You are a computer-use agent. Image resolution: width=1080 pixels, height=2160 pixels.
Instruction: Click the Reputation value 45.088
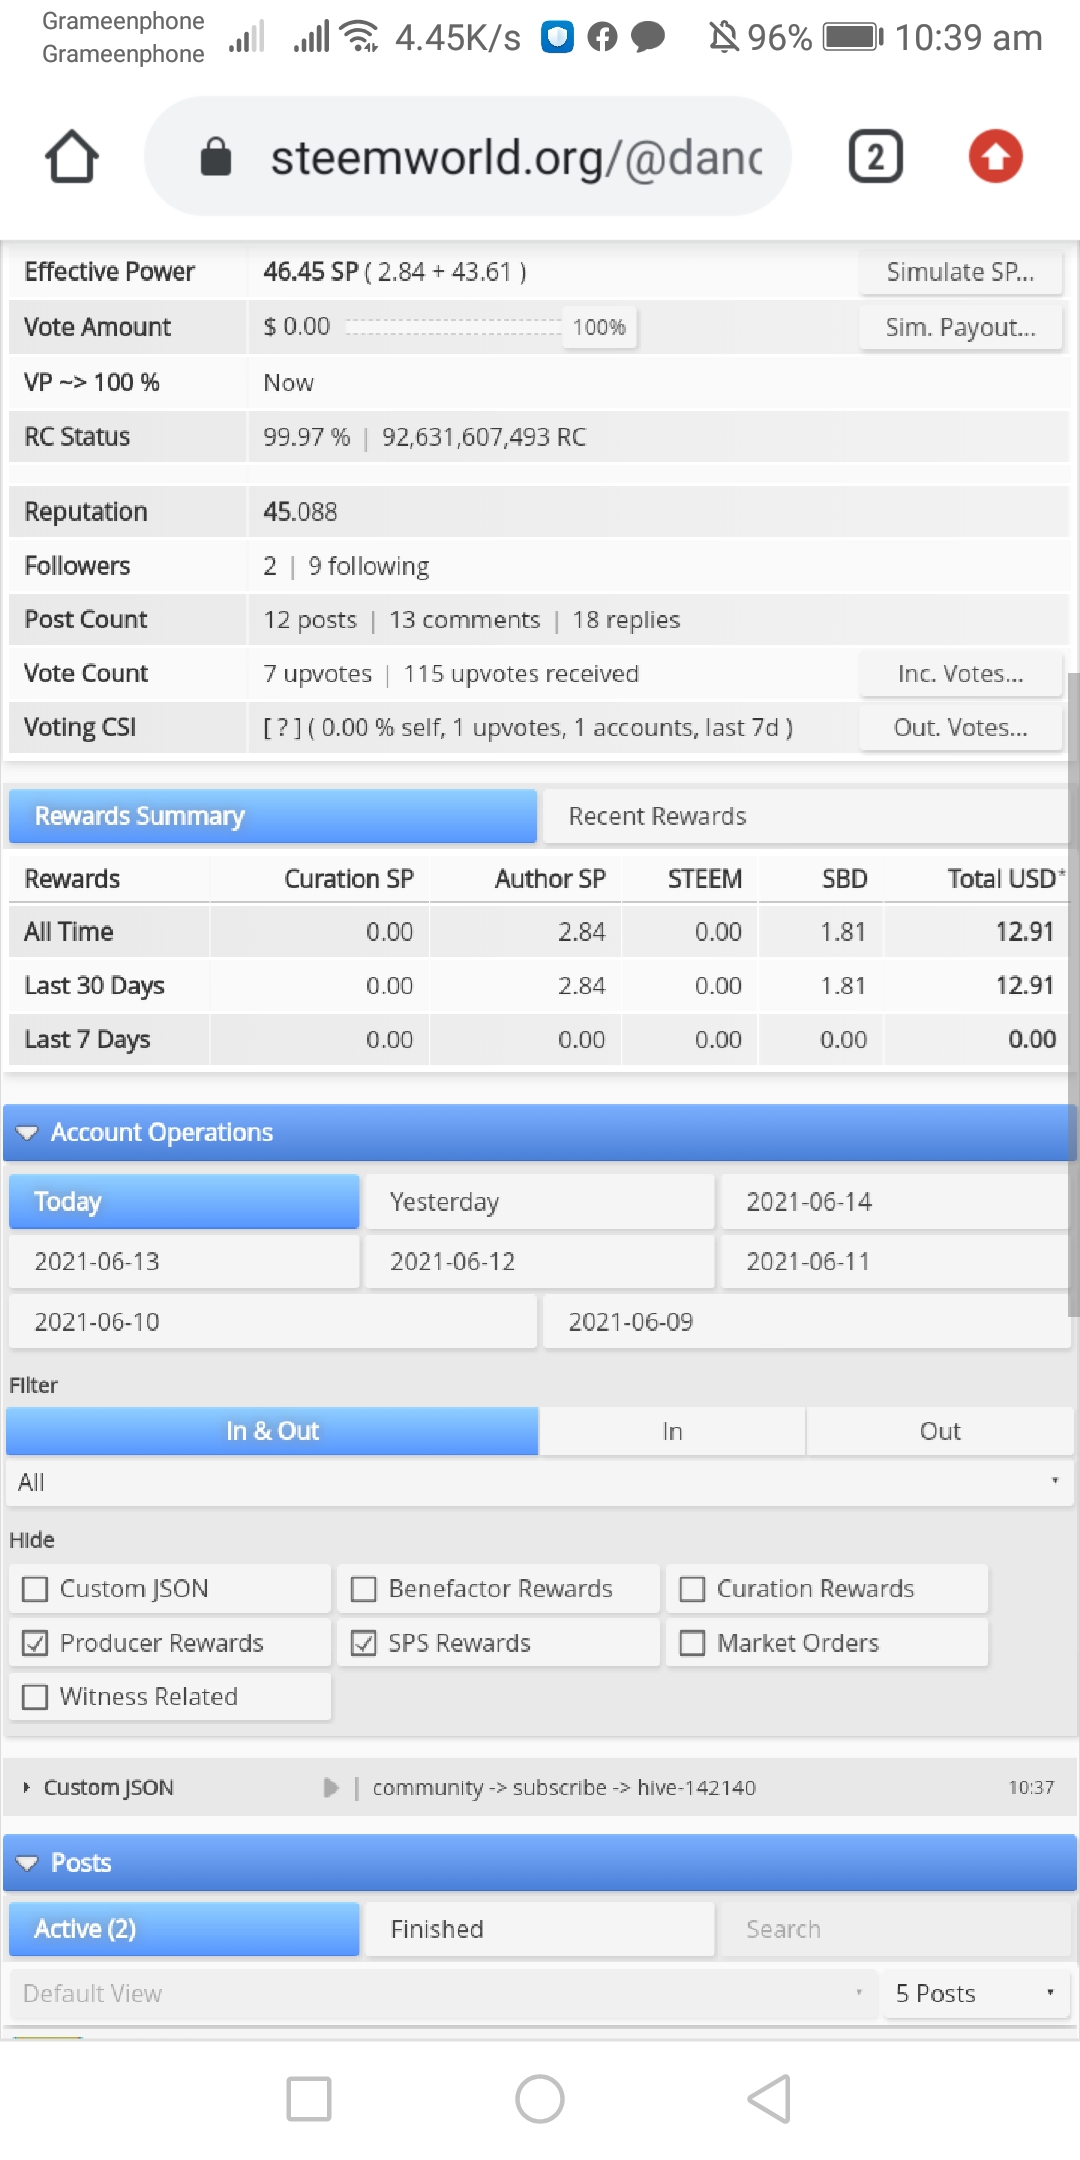[300, 512]
